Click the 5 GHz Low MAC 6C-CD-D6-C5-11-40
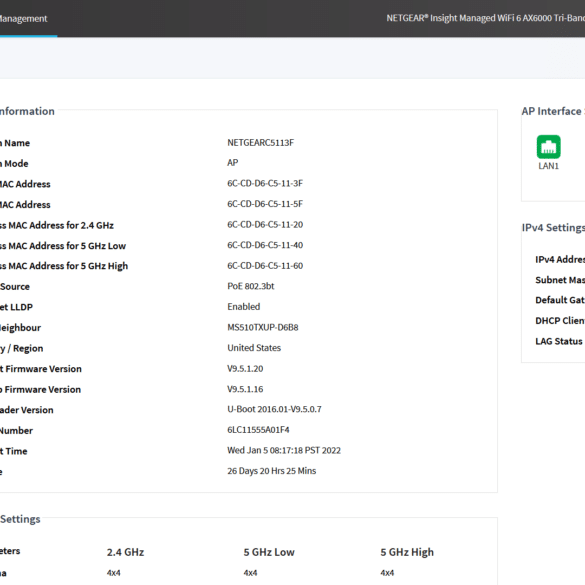The image size is (585, 585). [265, 245]
